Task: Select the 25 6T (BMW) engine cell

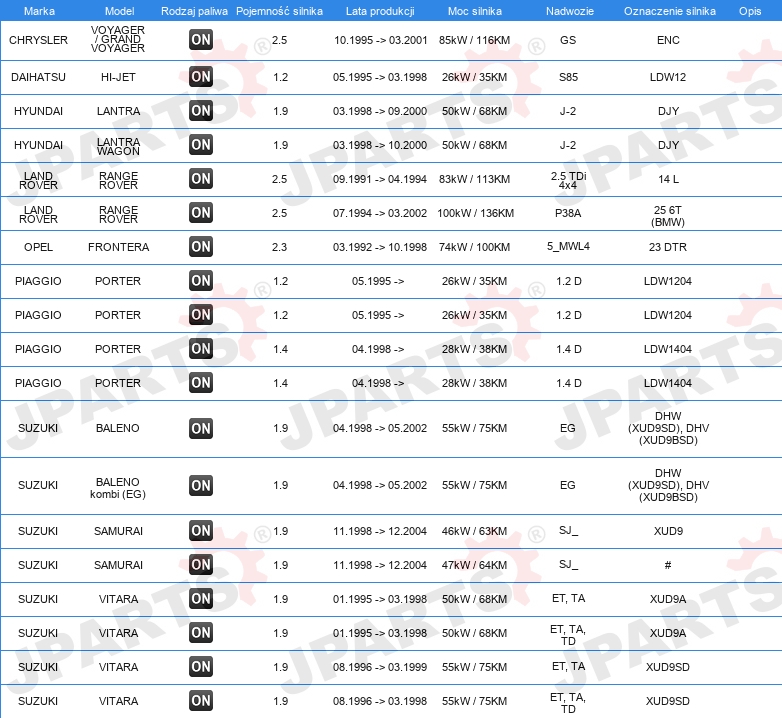Action: (x=668, y=216)
